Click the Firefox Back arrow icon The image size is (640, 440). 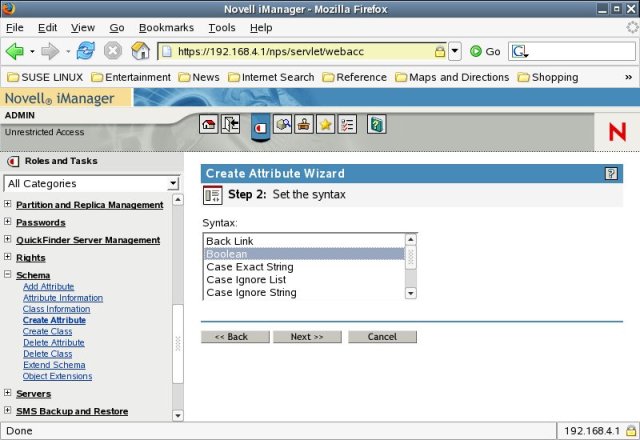click(x=15, y=51)
